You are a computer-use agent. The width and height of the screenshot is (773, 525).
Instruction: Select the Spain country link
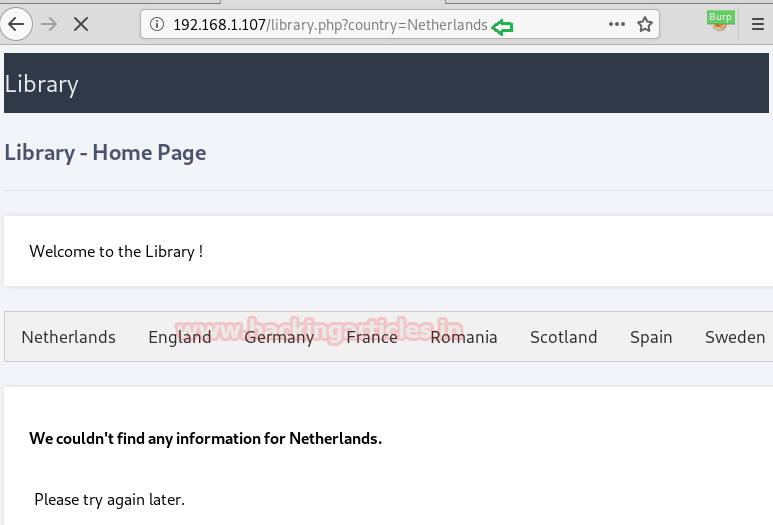point(651,337)
